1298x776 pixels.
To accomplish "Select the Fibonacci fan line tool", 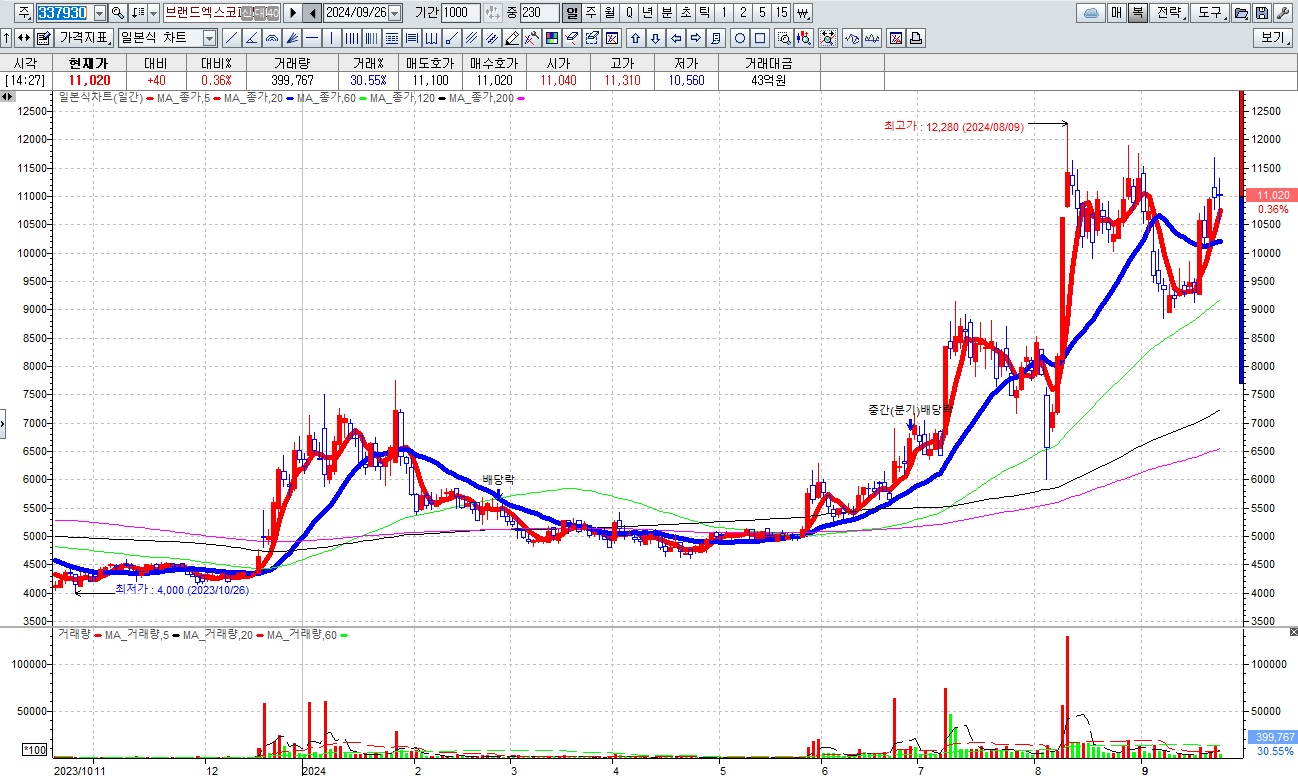I will [x=291, y=38].
